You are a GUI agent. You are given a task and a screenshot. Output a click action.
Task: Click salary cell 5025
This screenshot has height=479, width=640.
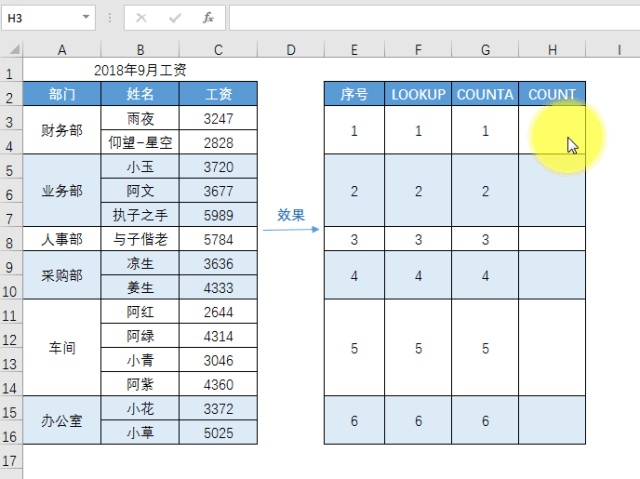[x=218, y=432]
